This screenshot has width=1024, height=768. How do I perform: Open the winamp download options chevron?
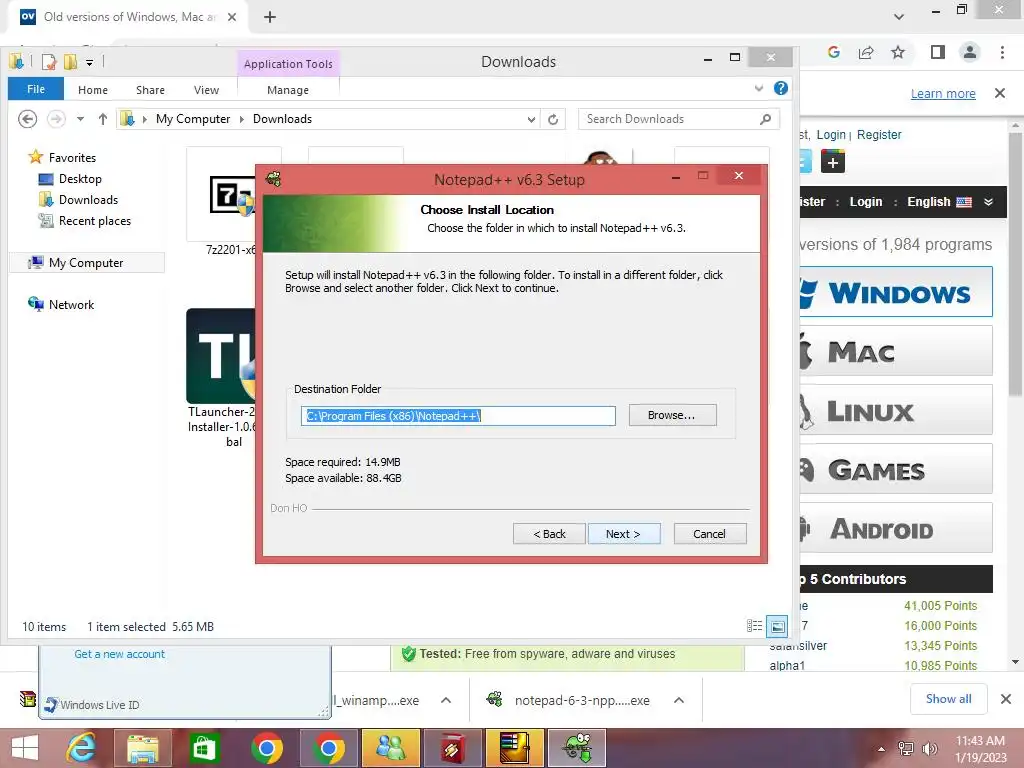tap(445, 700)
